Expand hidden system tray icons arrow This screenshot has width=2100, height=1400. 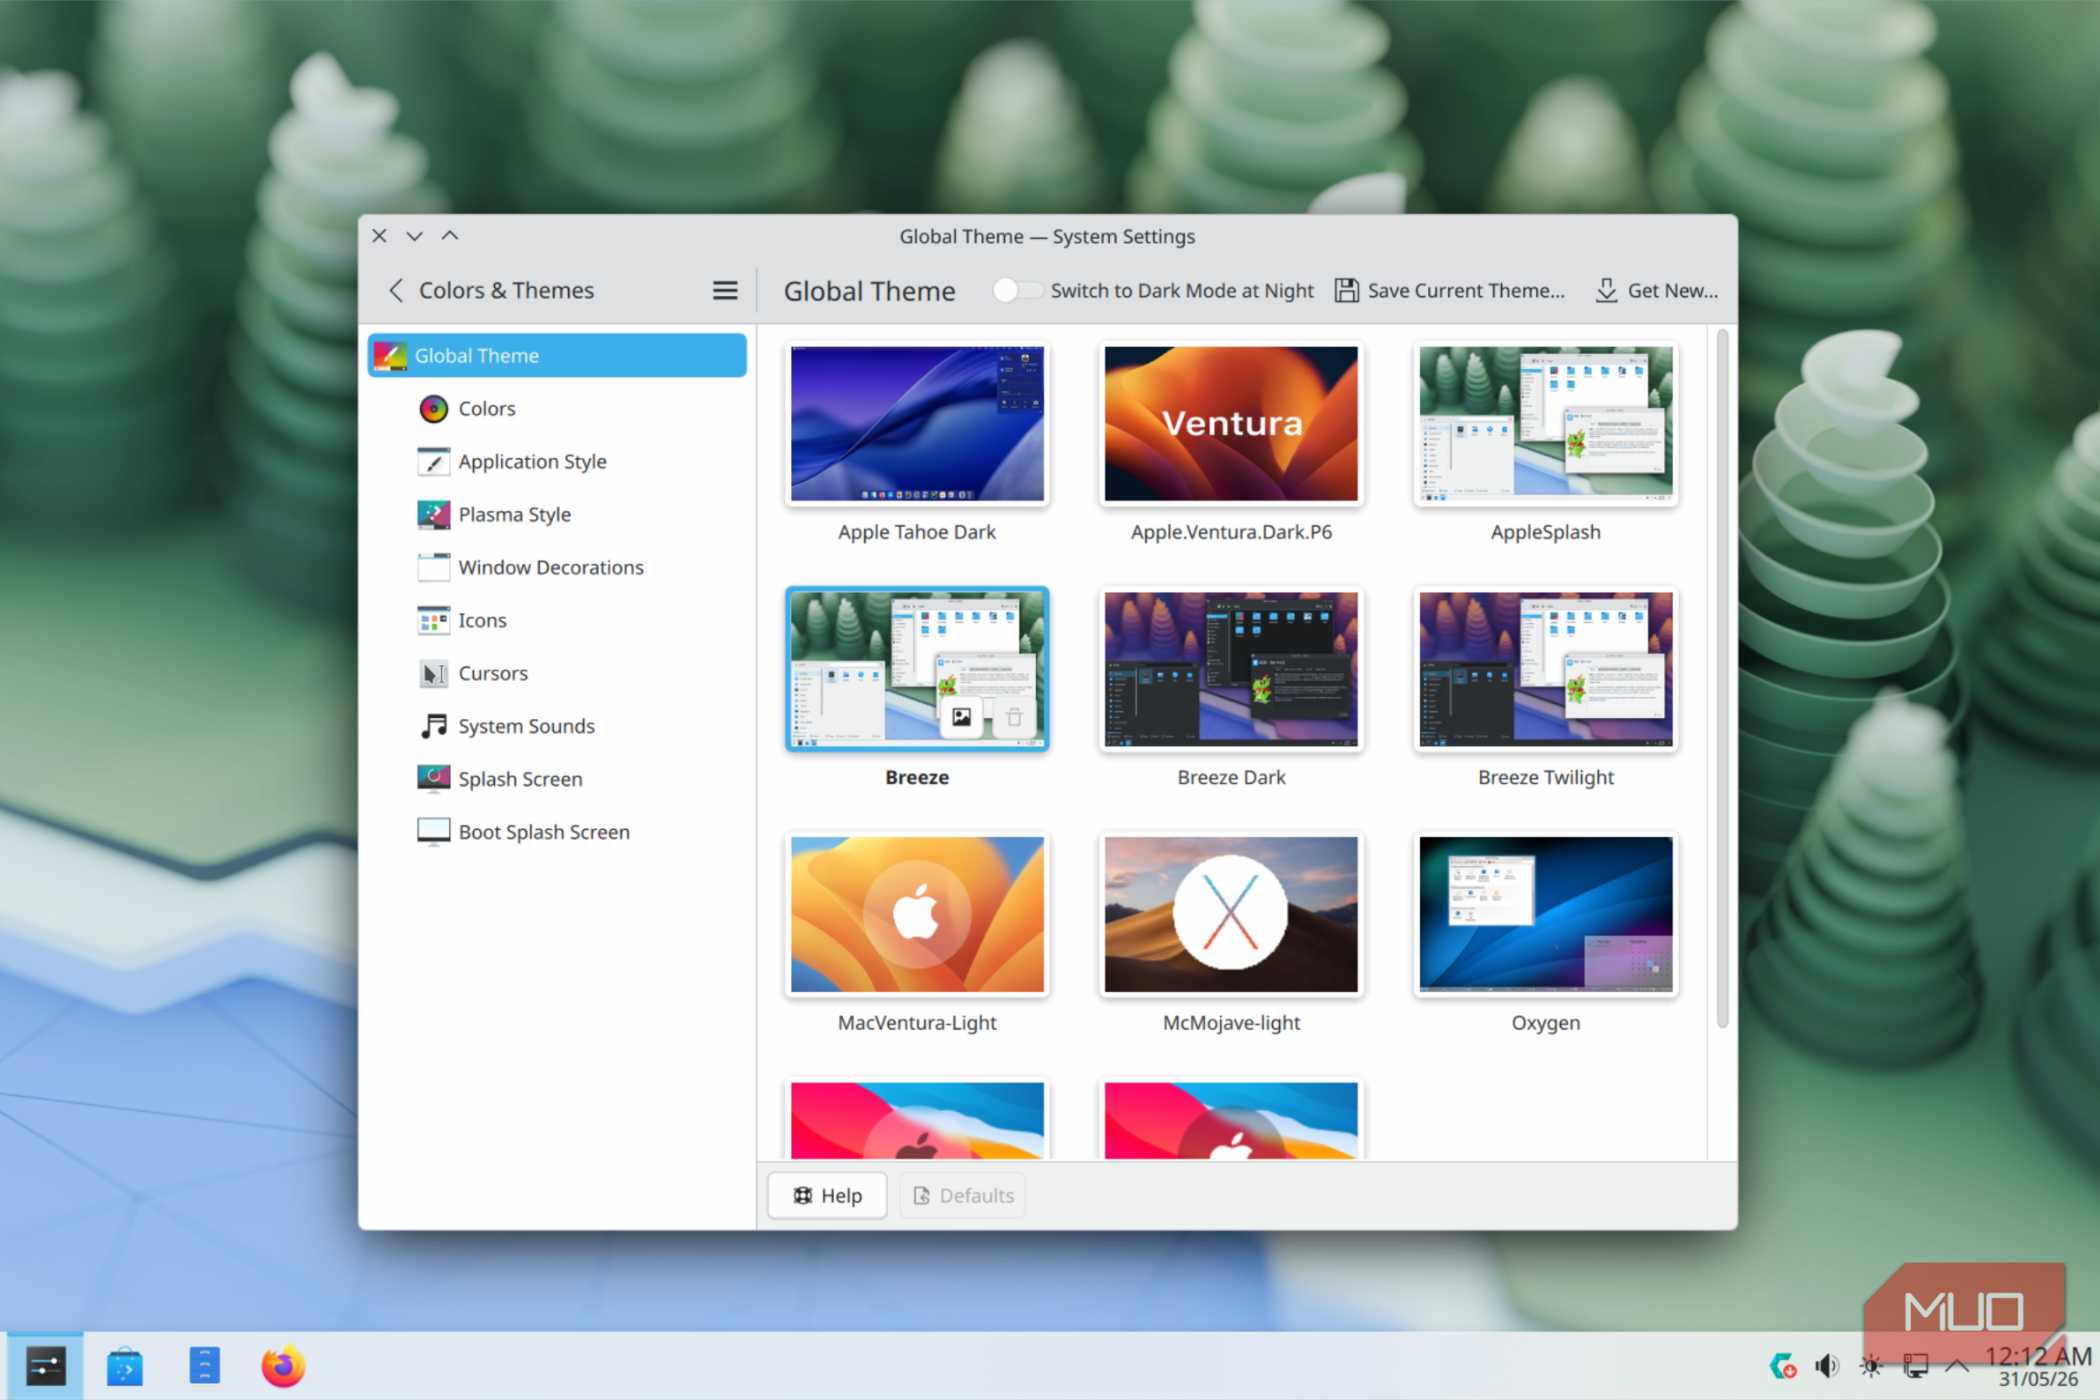click(1958, 1367)
